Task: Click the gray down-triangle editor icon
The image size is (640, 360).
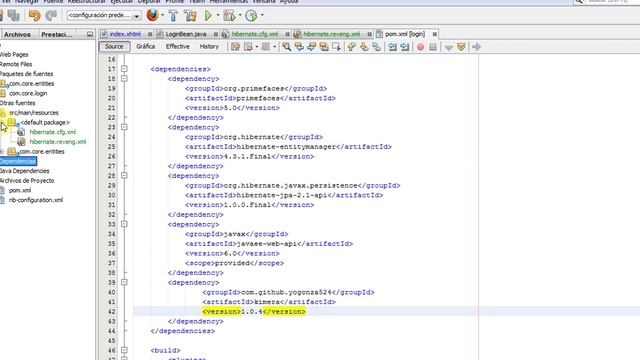Action: click(x=449, y=47)
